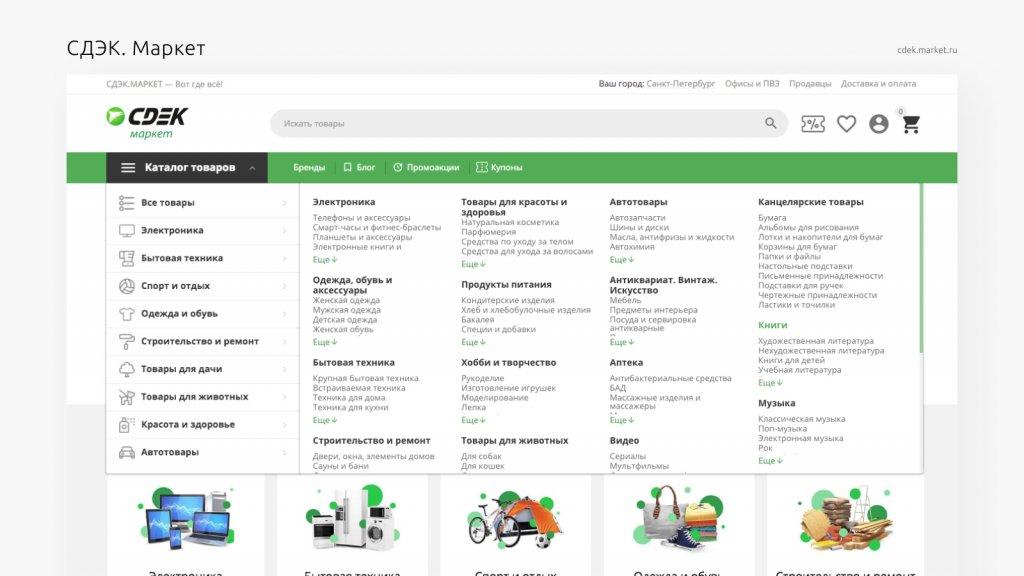Image resolution: width=1024 pixels, height=576 pixels.
Task: Open the user account icon
Action: pos(878,123)
